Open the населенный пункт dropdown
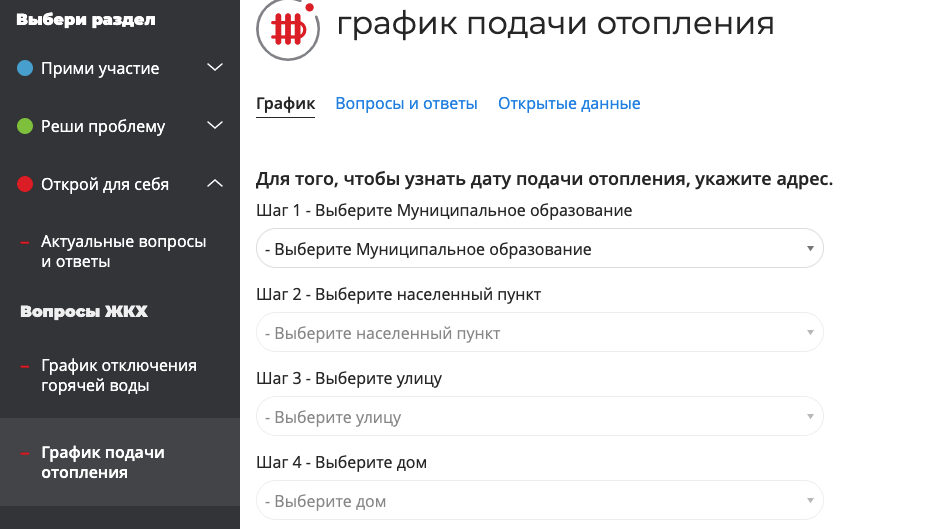The height and width of the screenshot is (529, 927). click(539, 333)
